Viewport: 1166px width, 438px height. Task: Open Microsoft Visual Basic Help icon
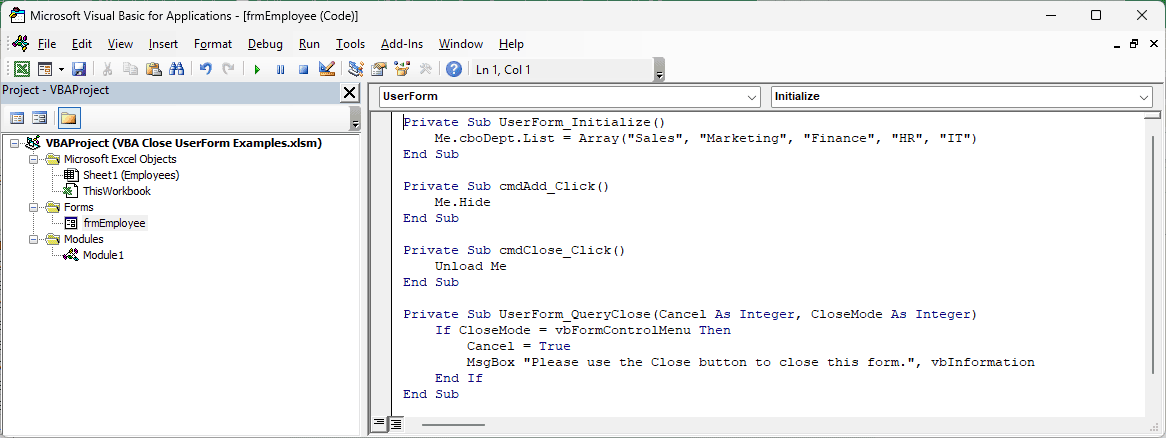pos(454,70)
